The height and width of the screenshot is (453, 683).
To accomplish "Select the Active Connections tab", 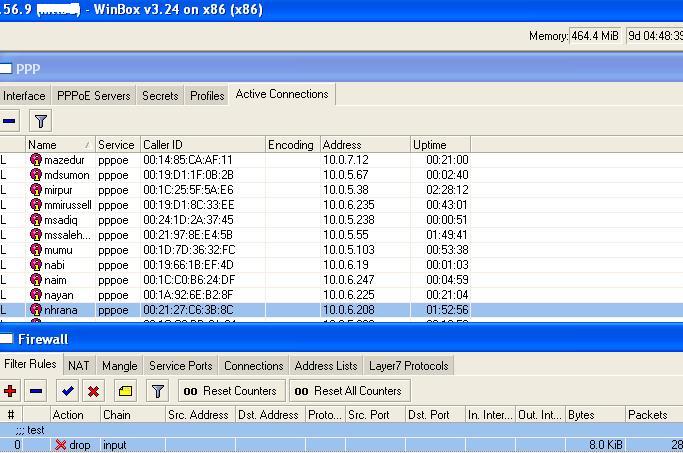I will (x=282, y=94).
